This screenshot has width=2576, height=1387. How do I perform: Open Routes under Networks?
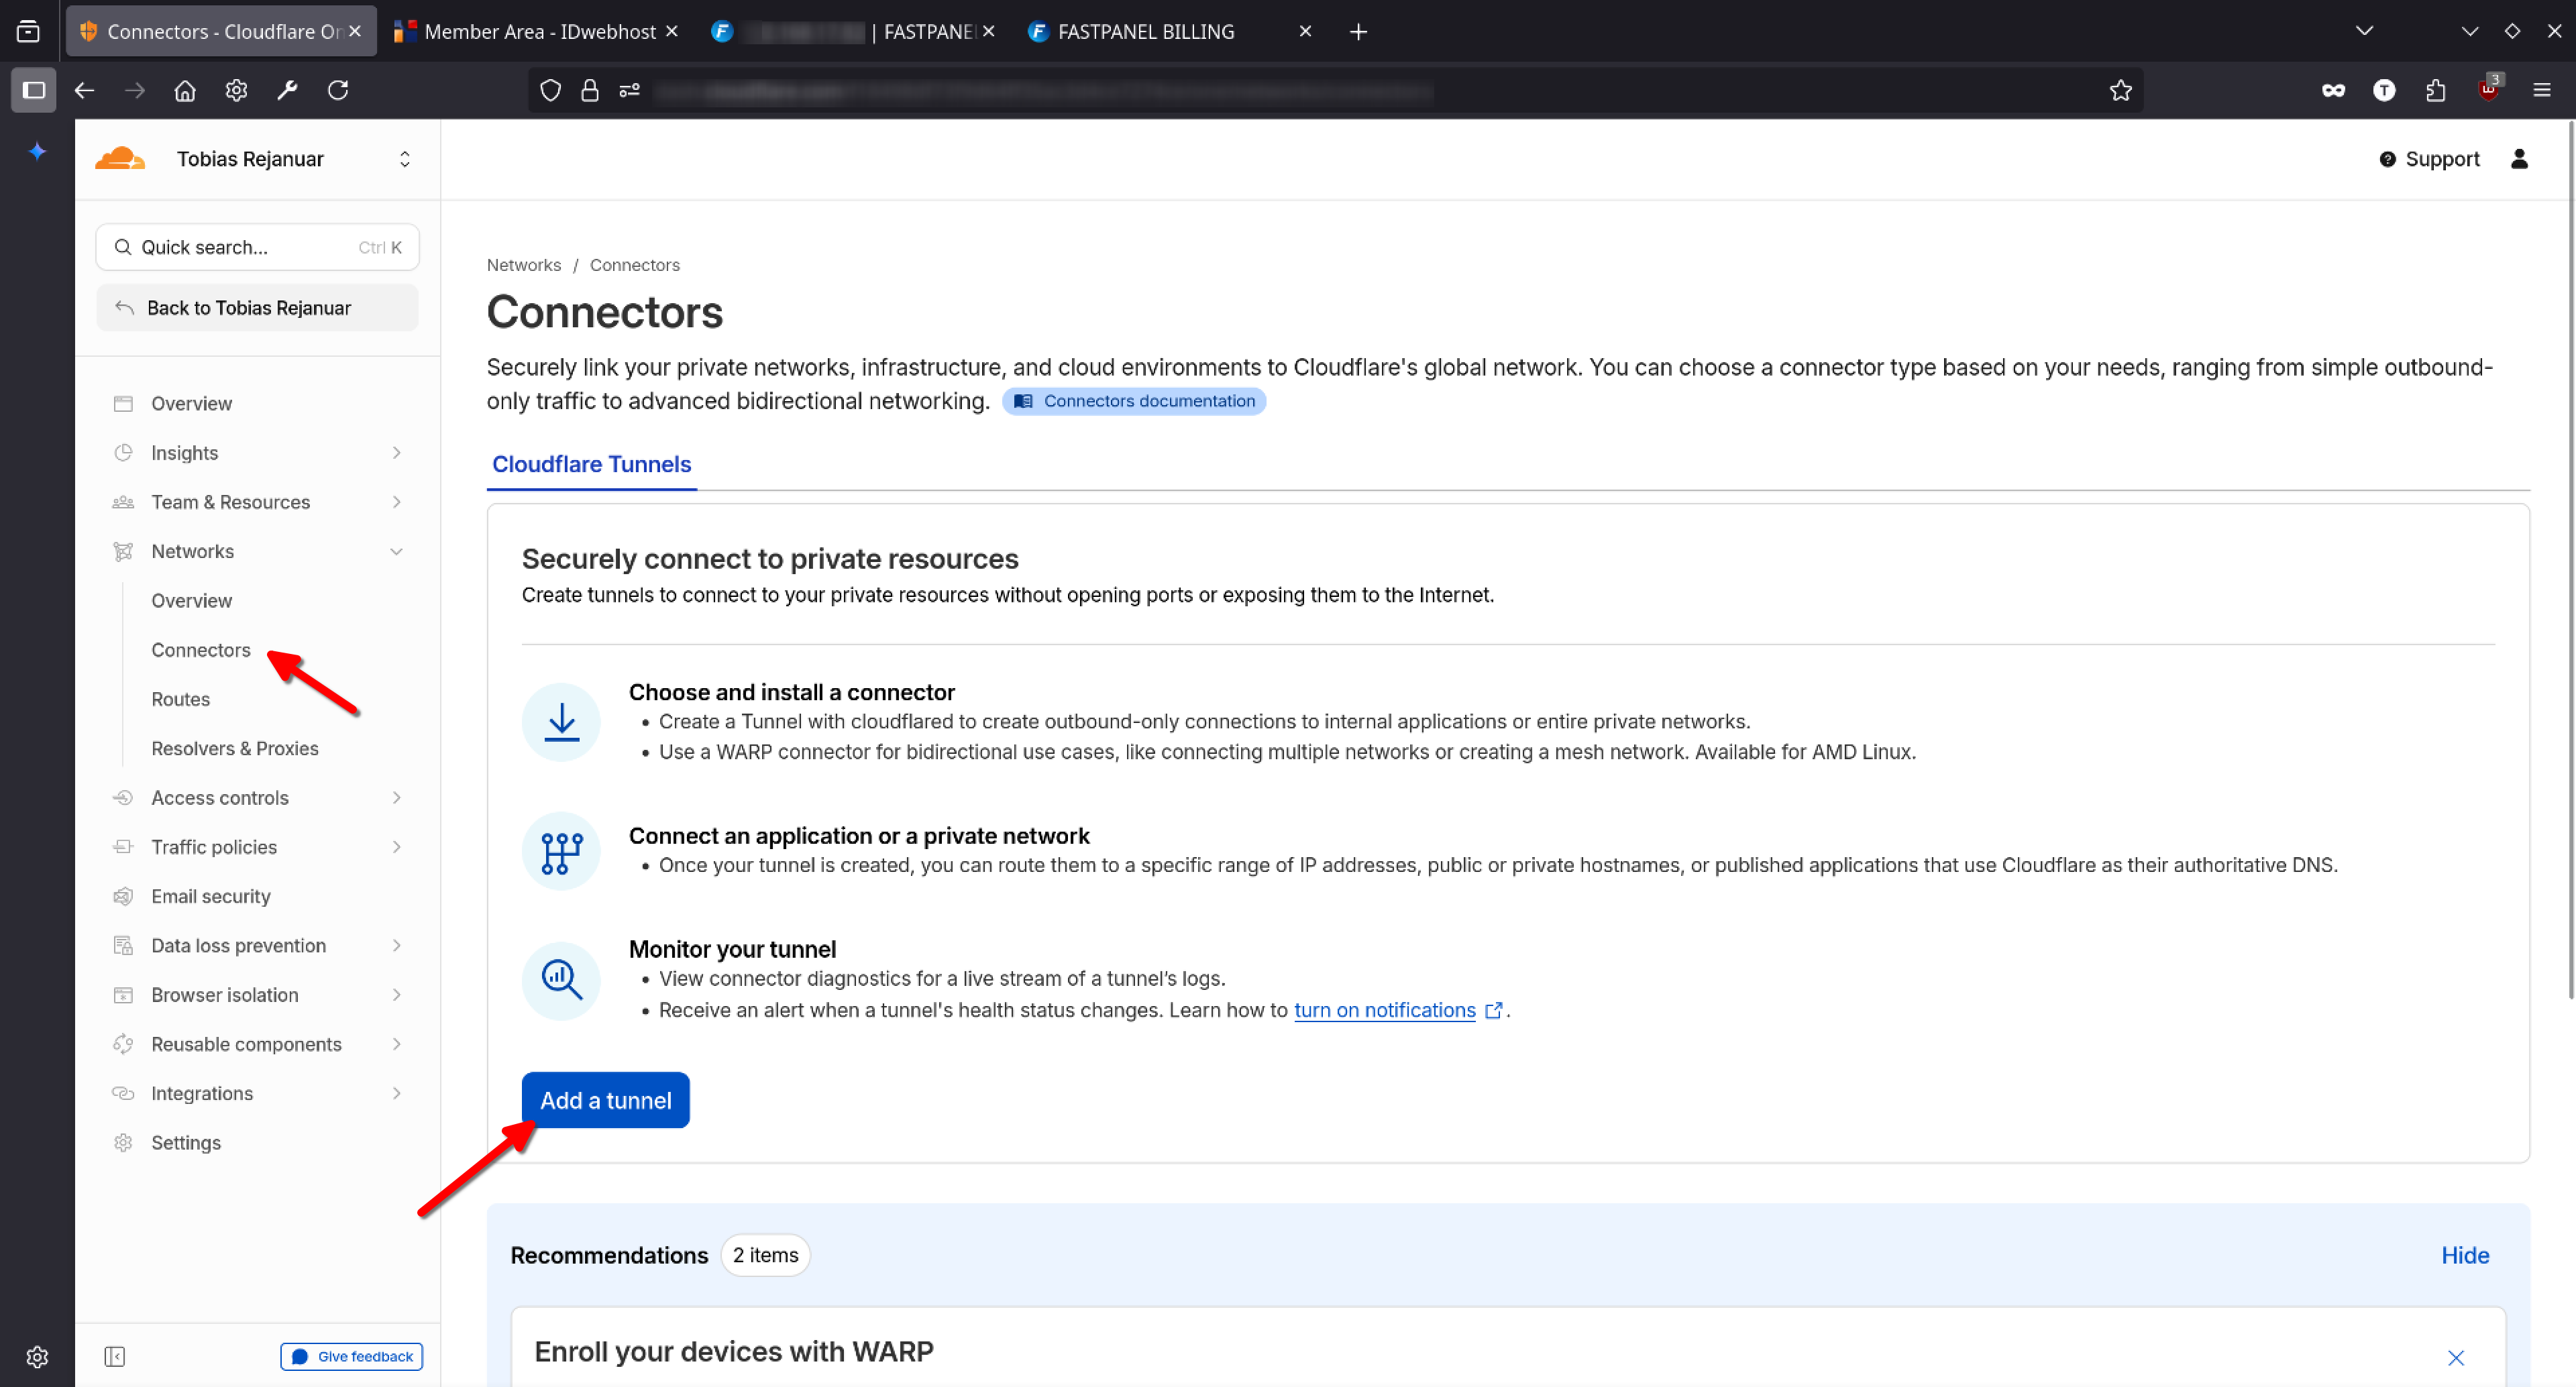coord(181,699)
